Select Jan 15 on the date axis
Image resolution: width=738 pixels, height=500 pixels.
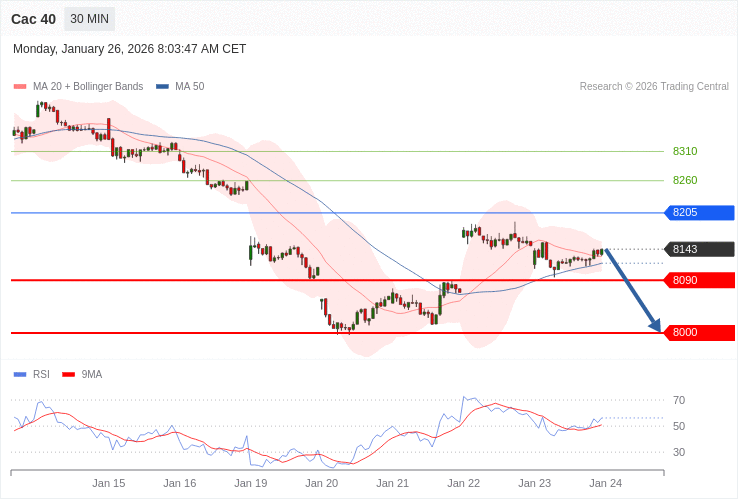pyautogui.click(x=109, y=483)
